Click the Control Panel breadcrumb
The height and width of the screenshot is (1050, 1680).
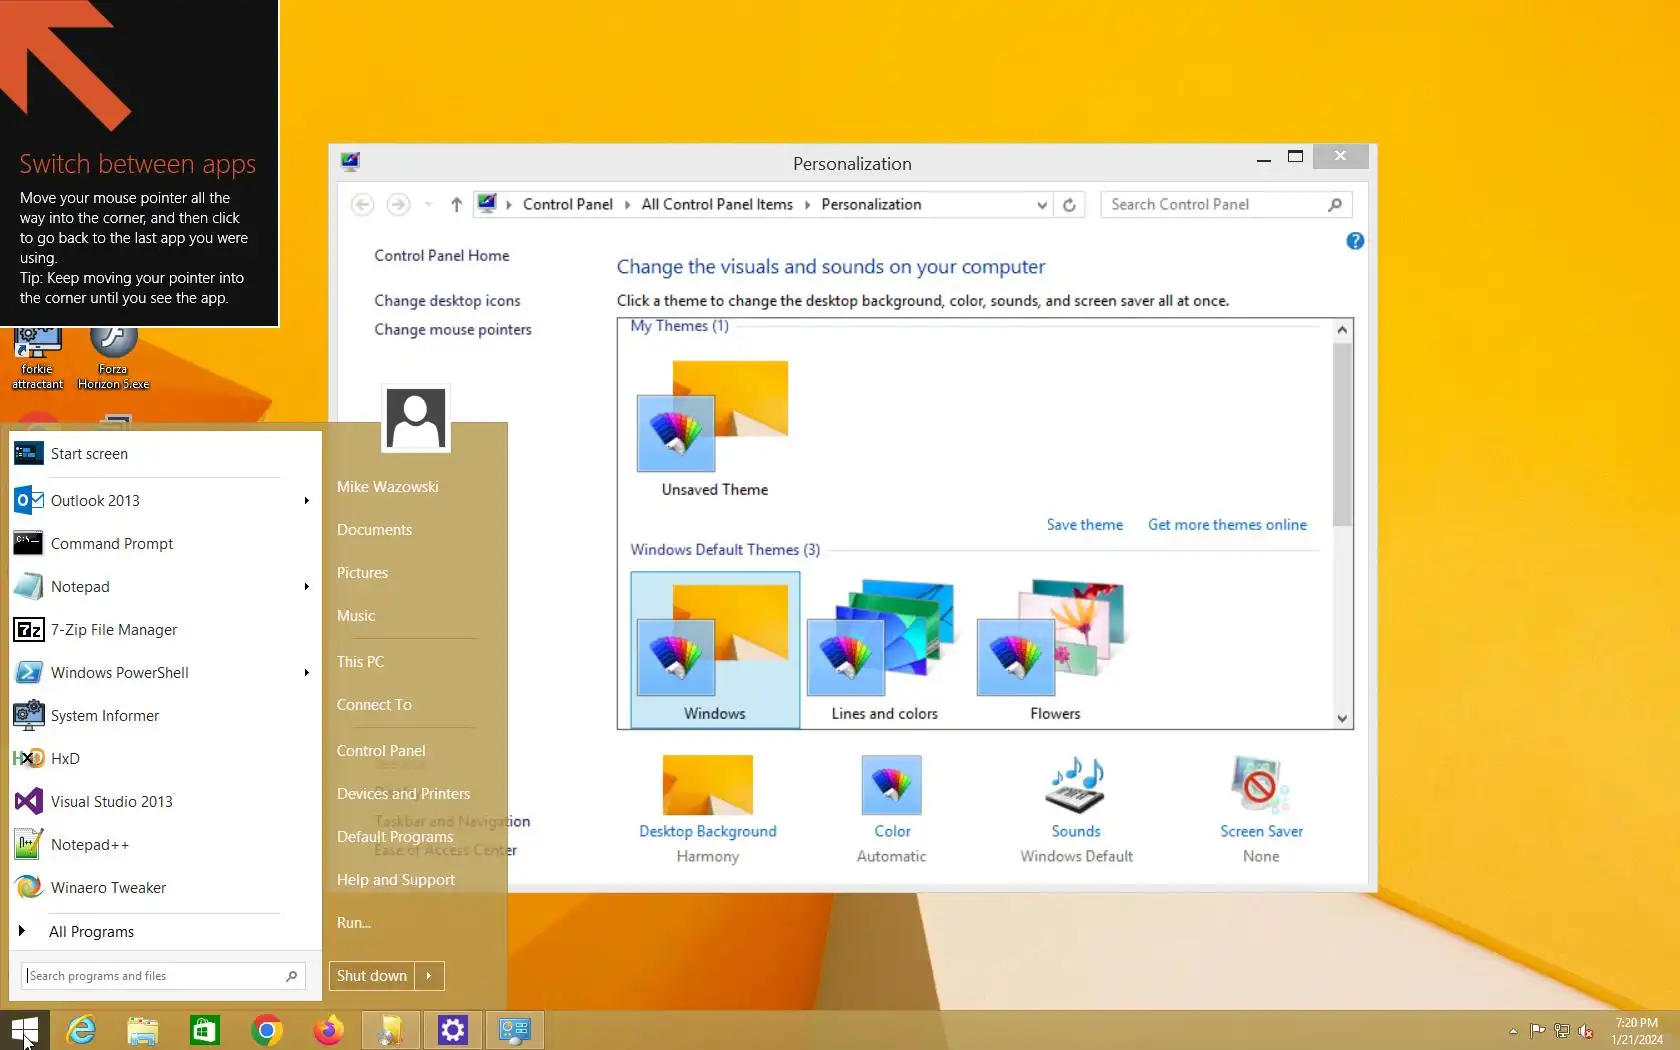[568, 205]
